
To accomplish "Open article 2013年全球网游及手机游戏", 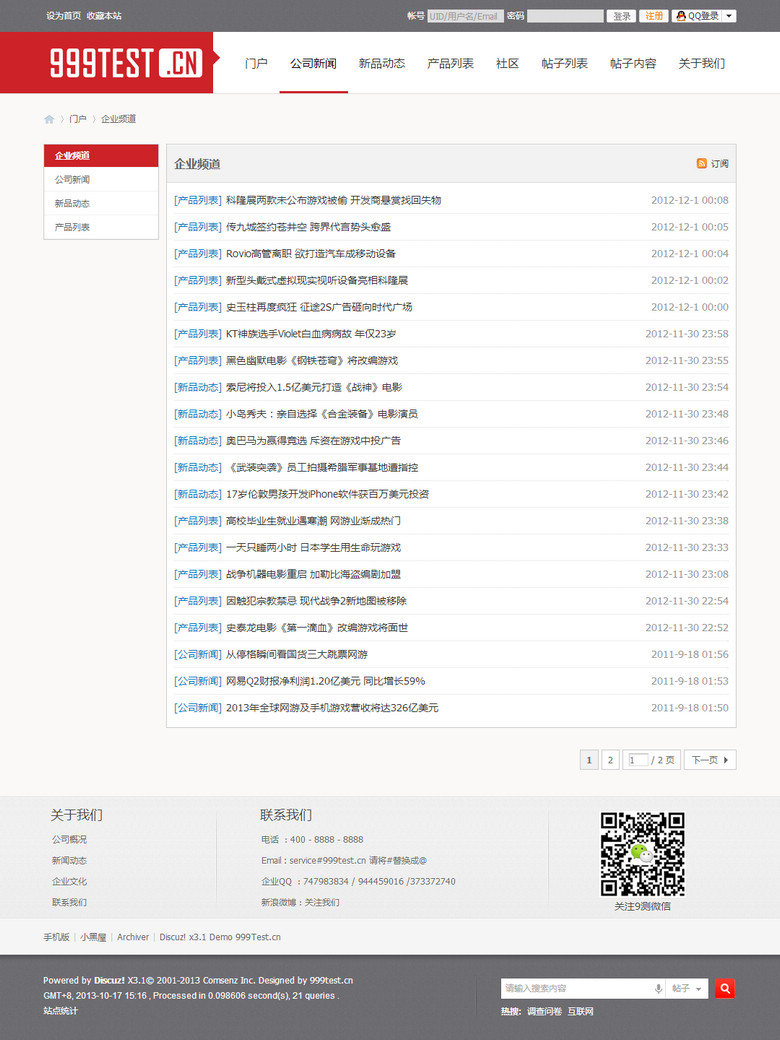I will pos(332,708).
